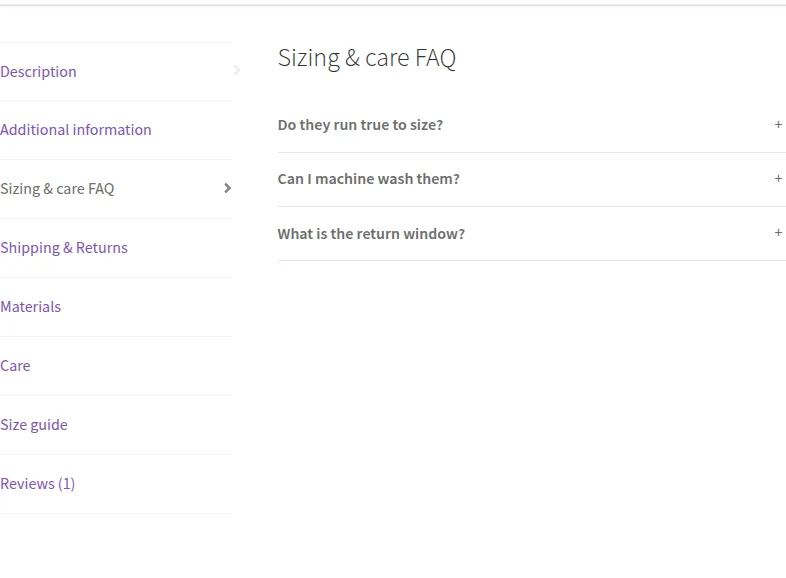
Task: Expand 'Do they run true to size?' plus icon
Action: click(778, 124)
